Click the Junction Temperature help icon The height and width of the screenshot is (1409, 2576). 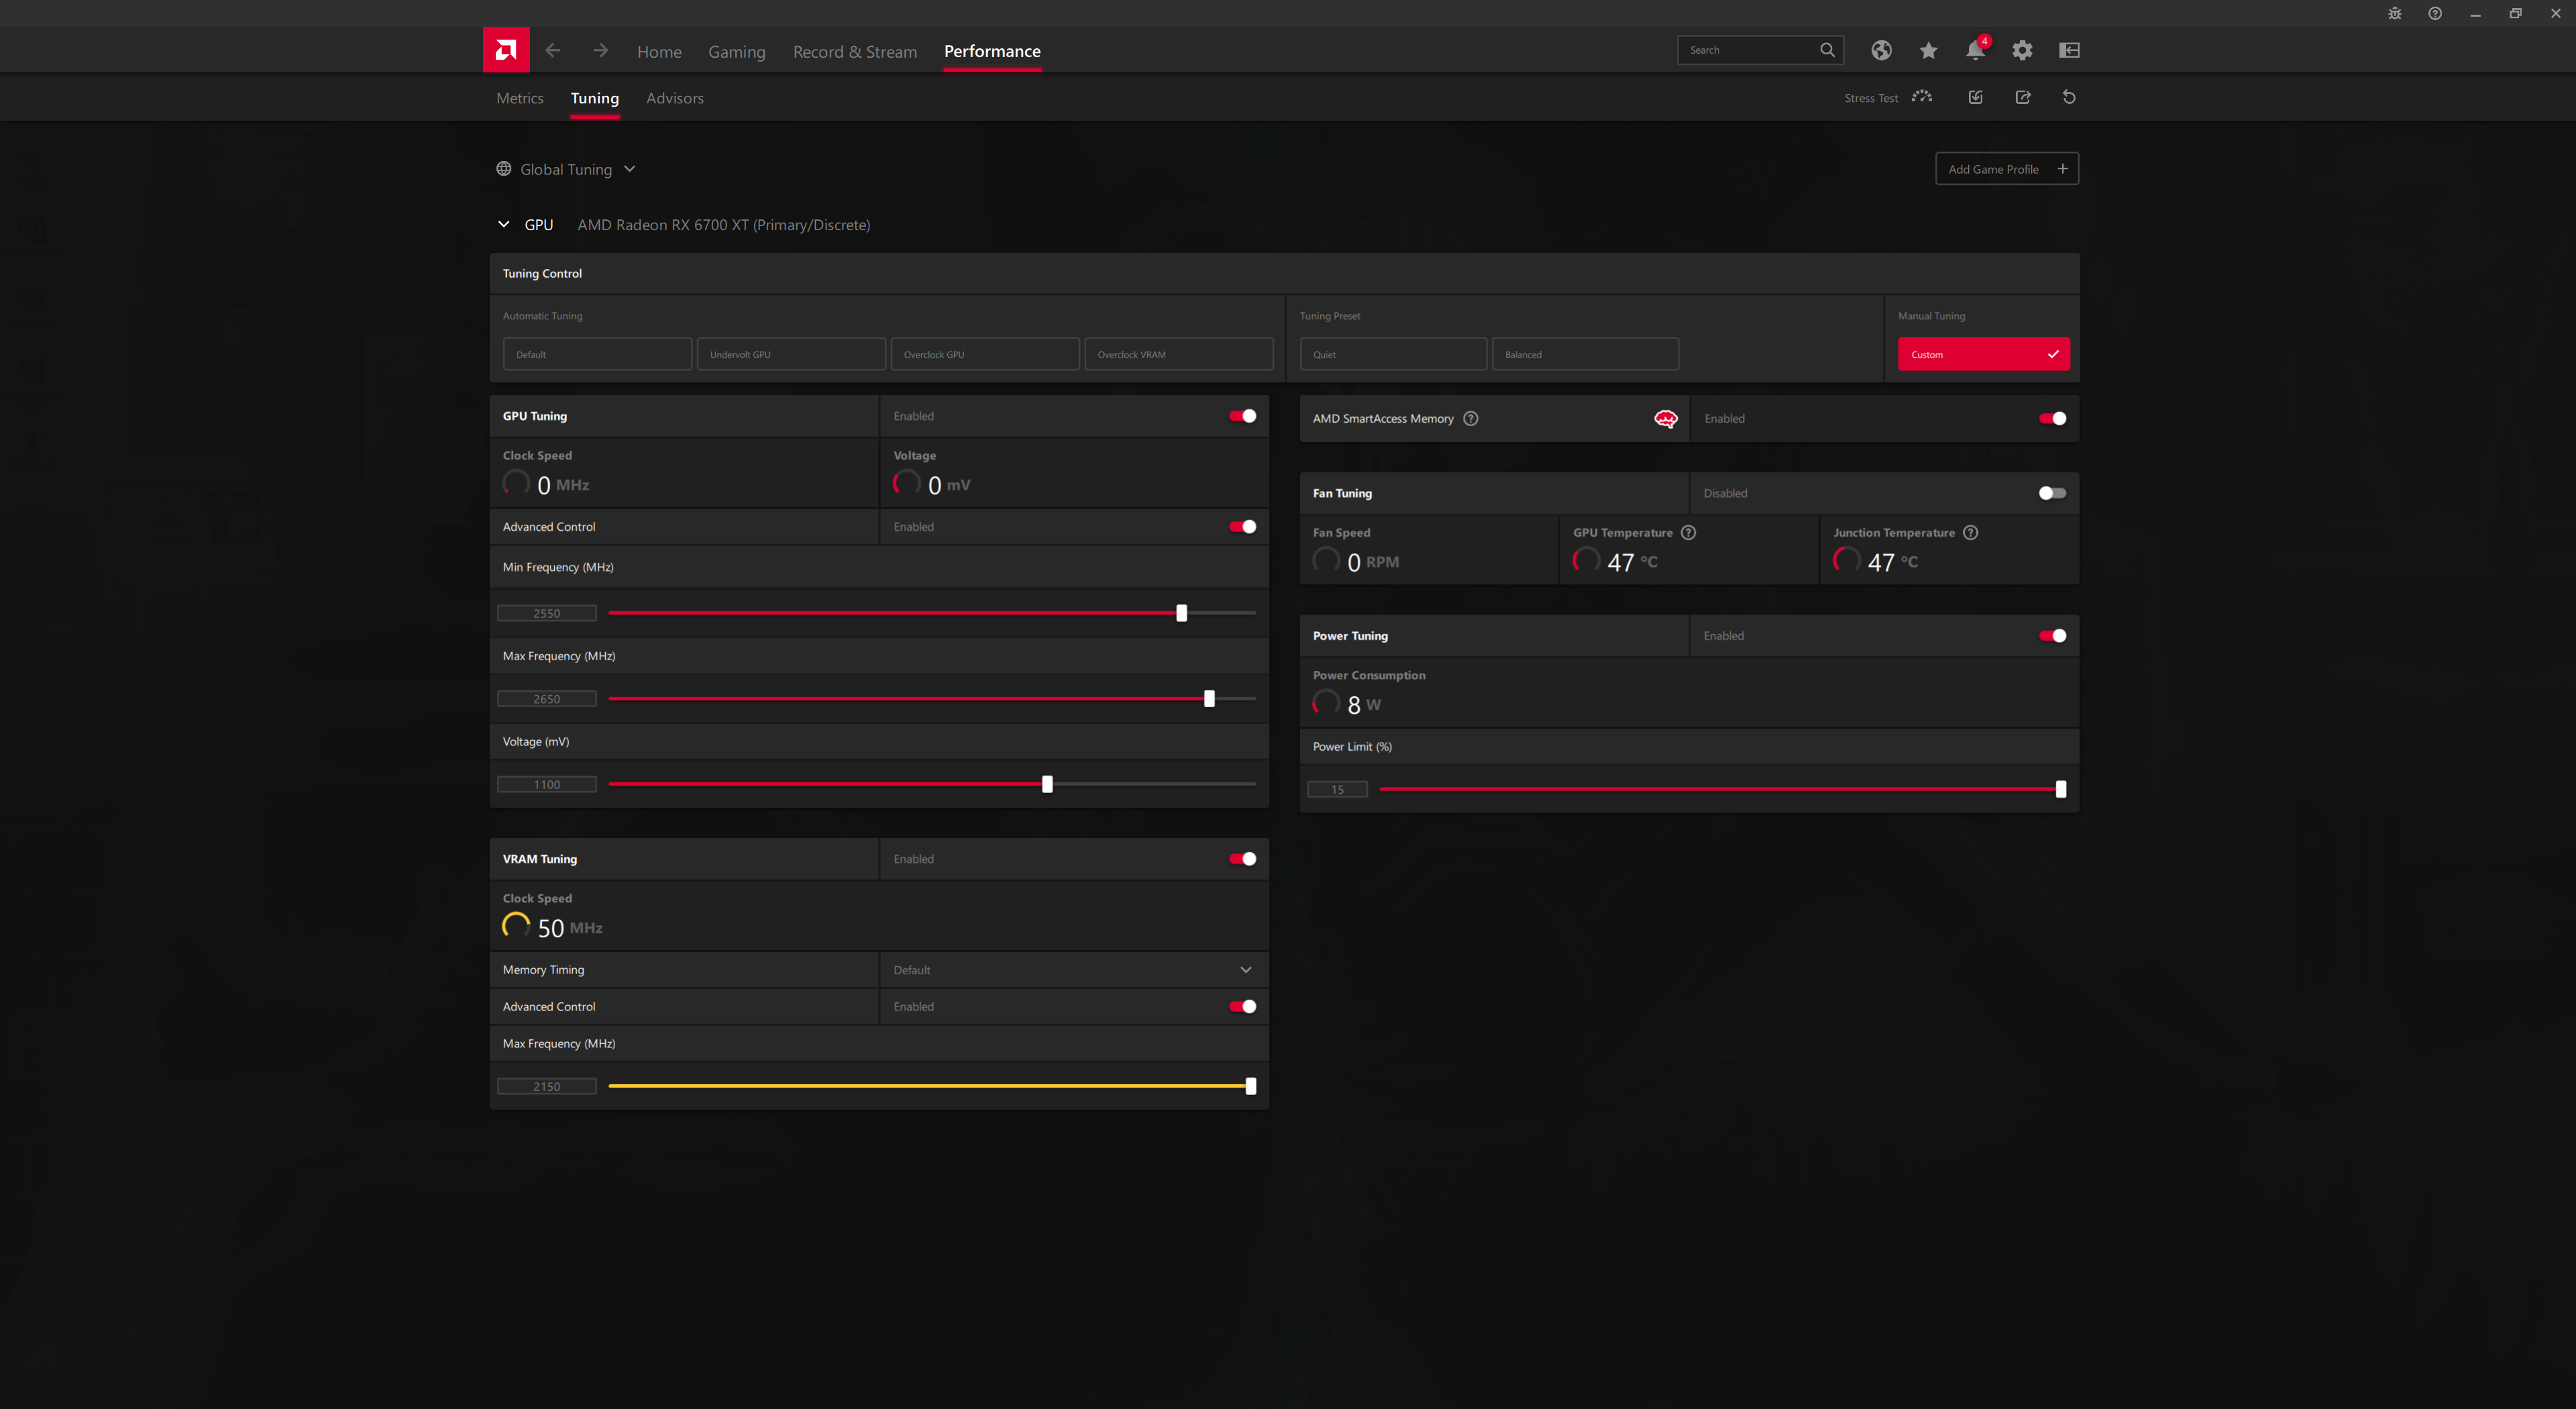1970,532
